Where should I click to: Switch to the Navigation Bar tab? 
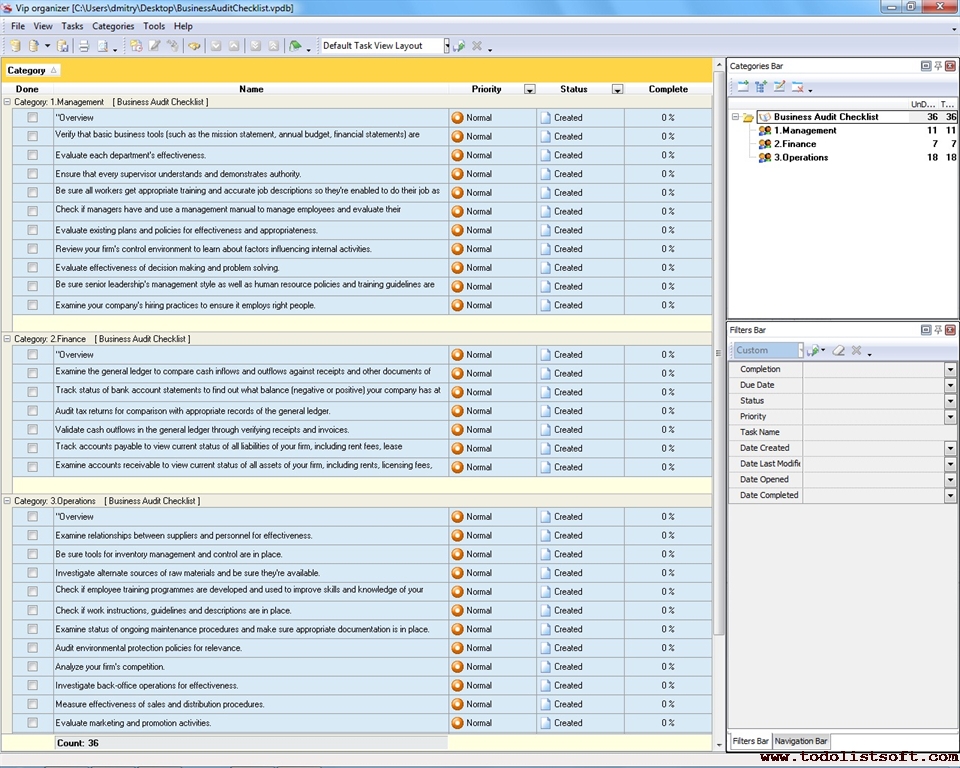point(801,741)
